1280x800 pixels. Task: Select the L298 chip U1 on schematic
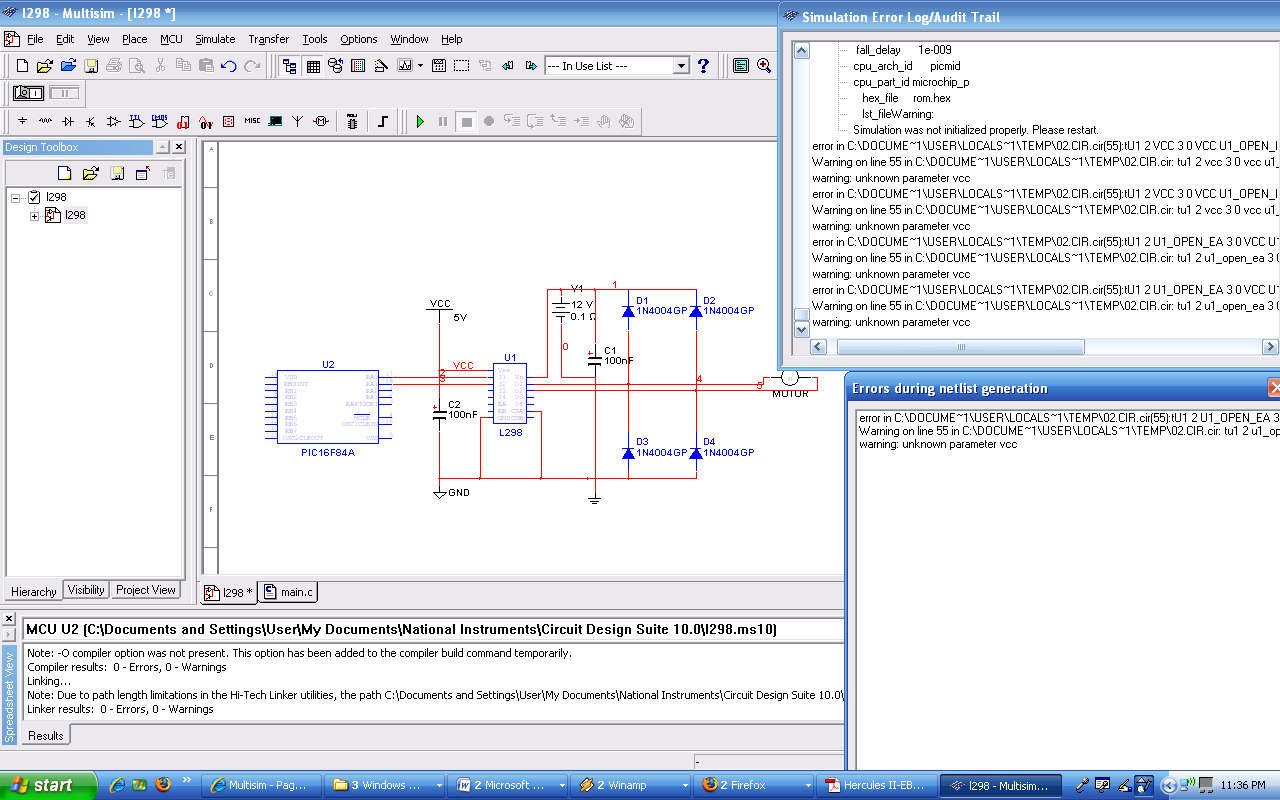pos(510,395)
